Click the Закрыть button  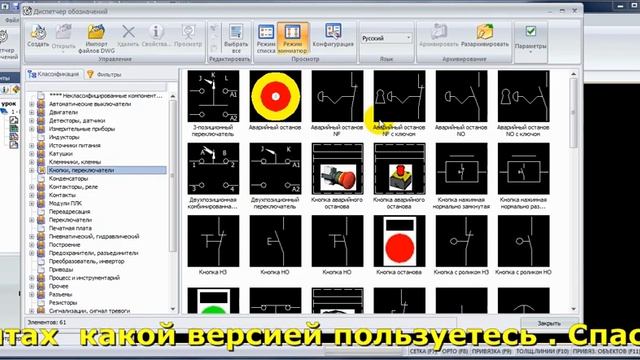click(x=549, y=323)
